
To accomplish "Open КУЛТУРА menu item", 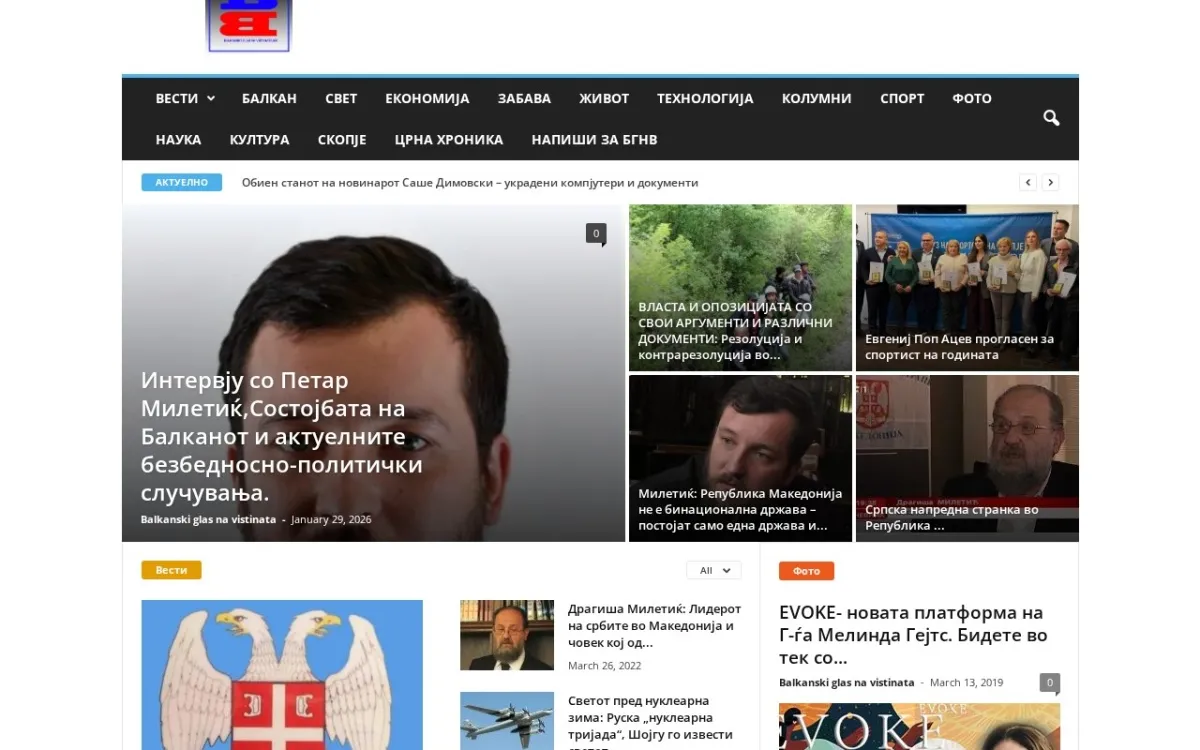I will [x=259, y=139].
